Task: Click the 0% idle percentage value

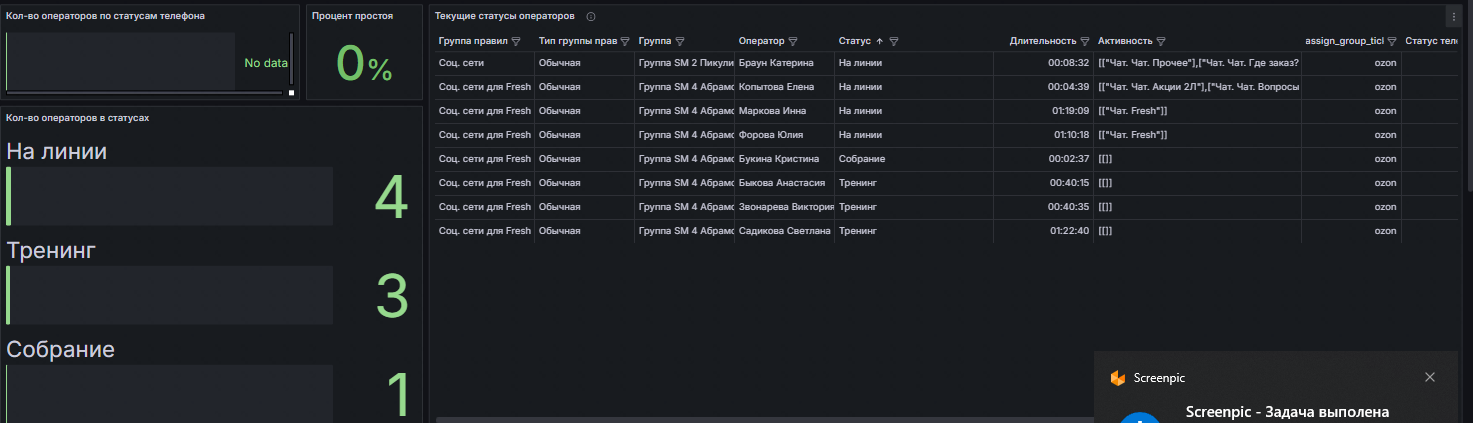Action: coord(364,63)
